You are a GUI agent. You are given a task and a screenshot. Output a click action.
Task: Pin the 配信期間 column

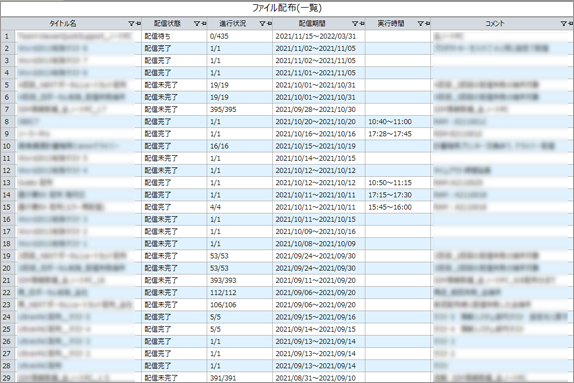click(x=362, y=24)
